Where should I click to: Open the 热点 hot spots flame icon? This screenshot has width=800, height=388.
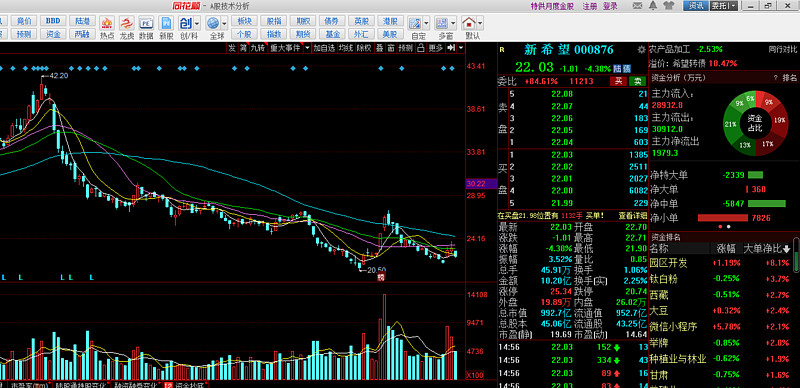(107, 23)
